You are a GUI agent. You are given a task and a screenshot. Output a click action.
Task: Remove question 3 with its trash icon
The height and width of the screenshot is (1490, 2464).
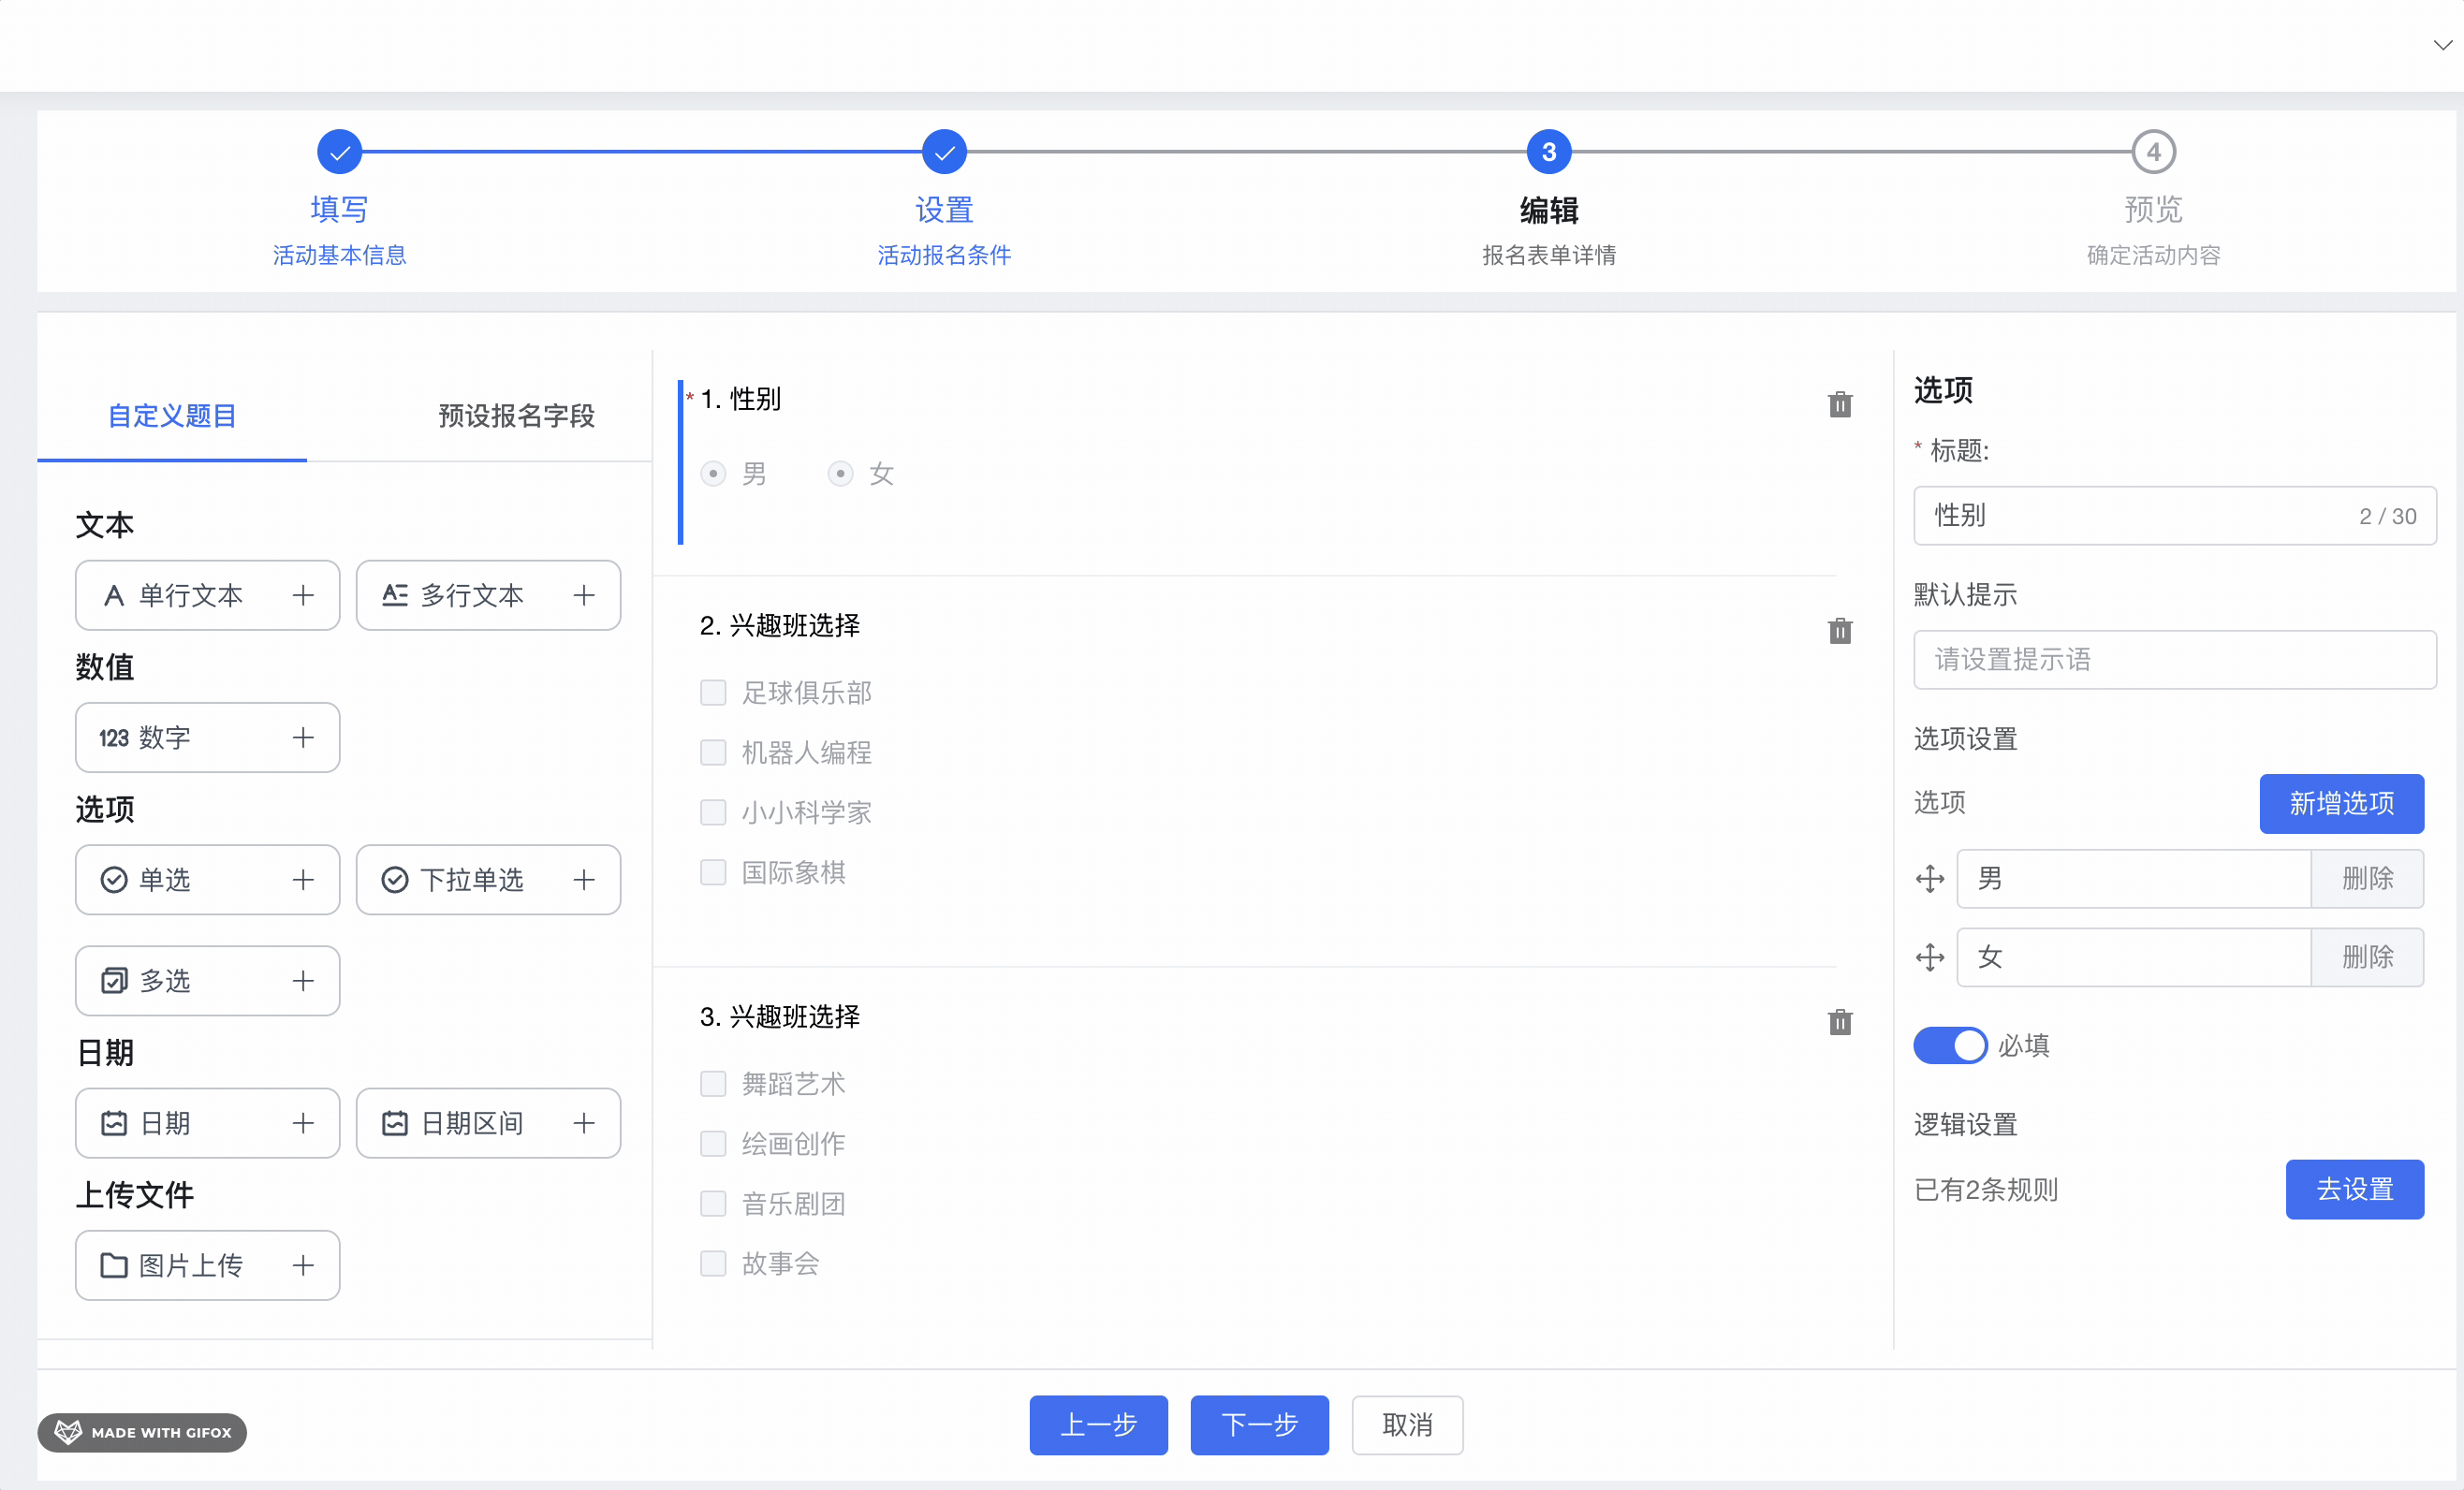tap(1839, 1022)
